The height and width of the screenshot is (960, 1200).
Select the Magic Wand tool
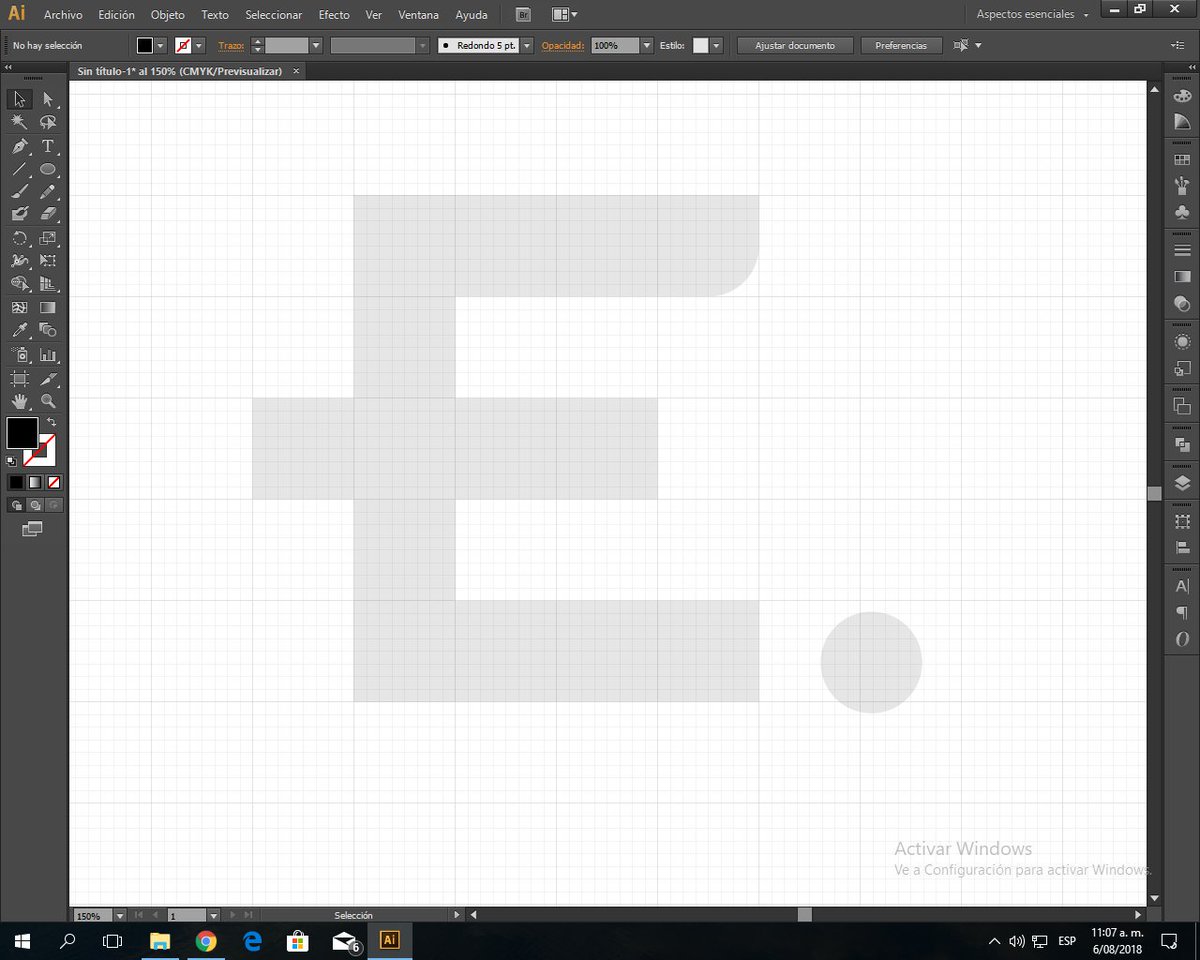(19, 122)
